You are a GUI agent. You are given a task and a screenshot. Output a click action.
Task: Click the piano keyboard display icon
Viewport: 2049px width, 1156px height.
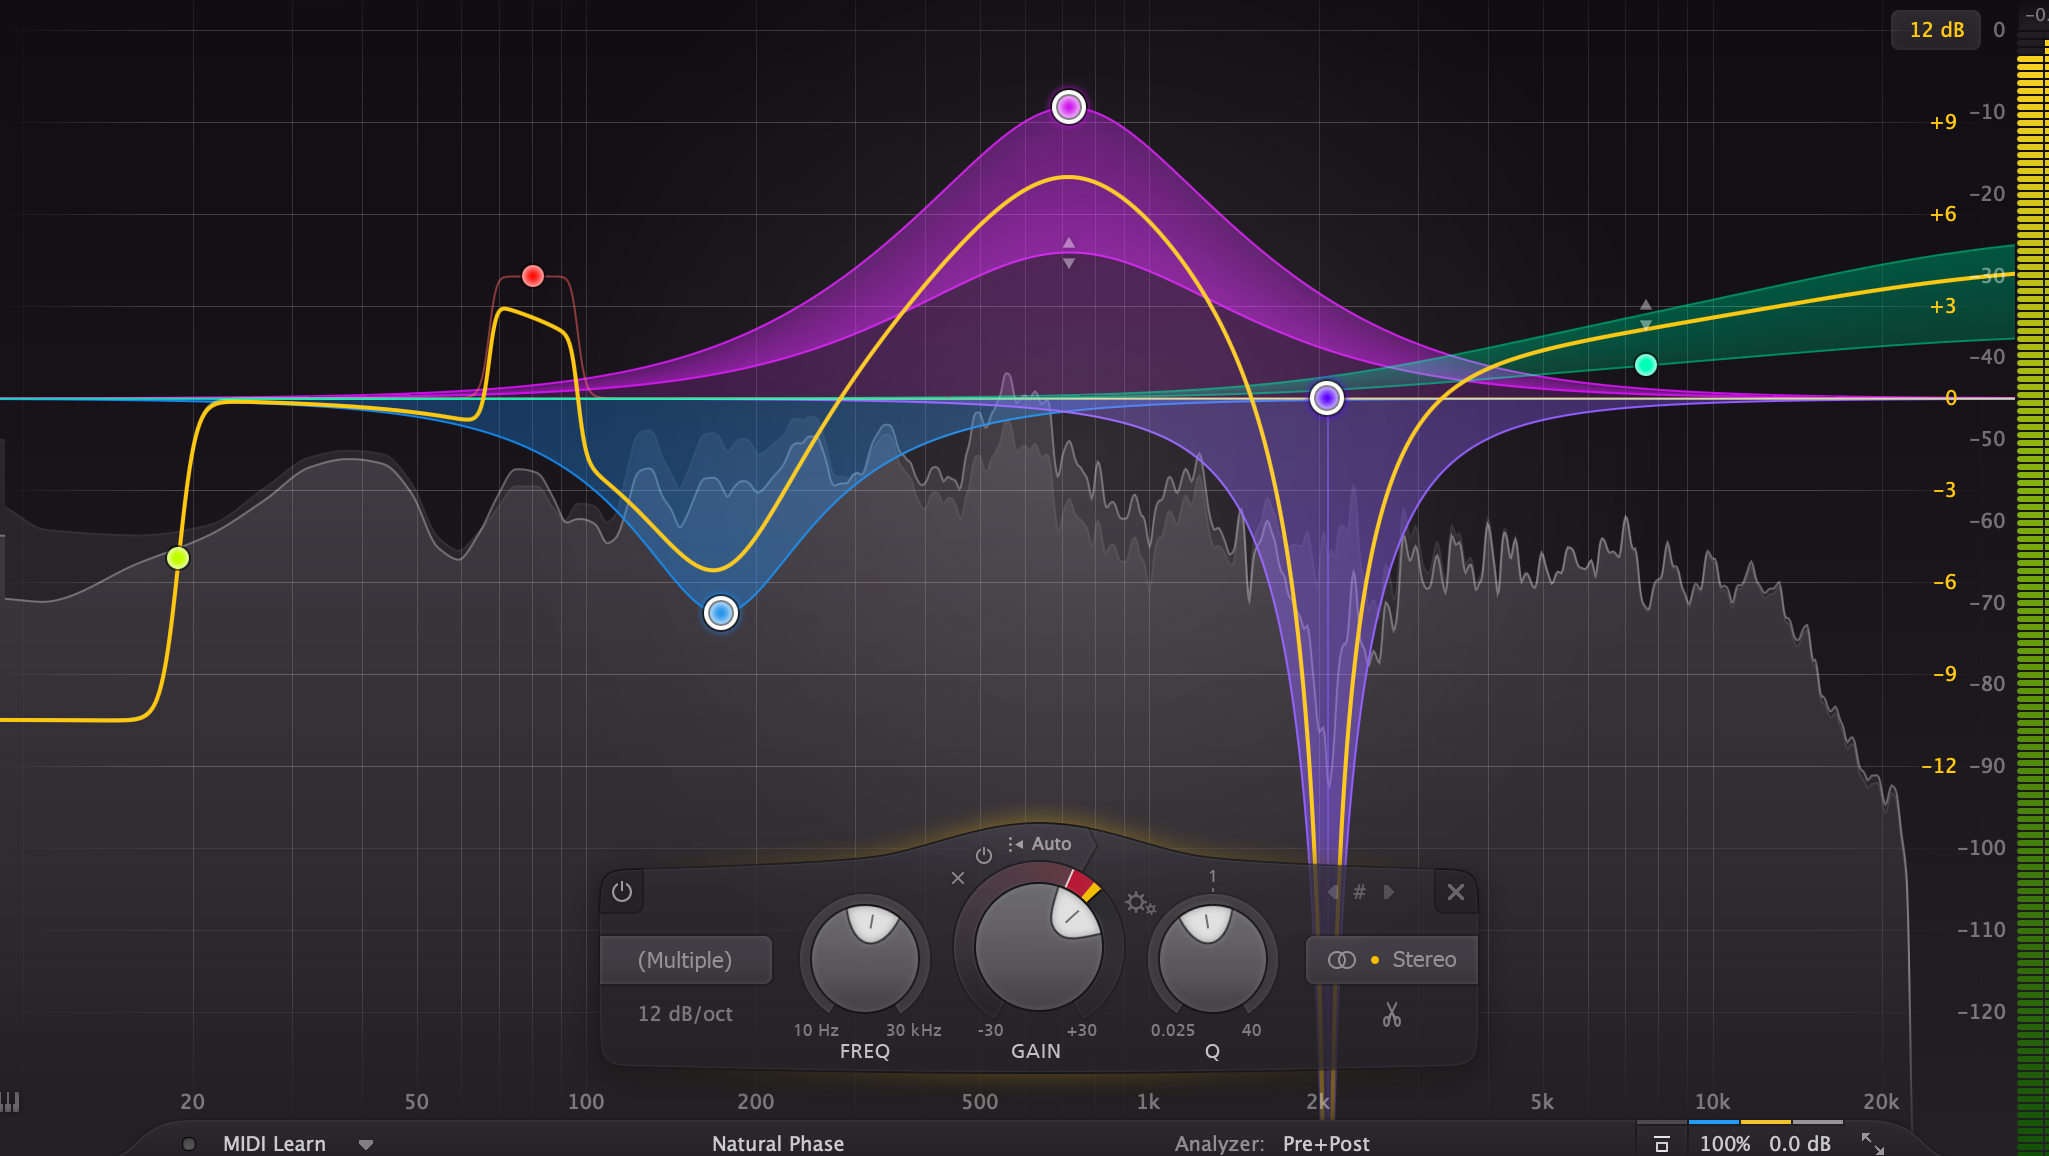(x=10, y=1101)
